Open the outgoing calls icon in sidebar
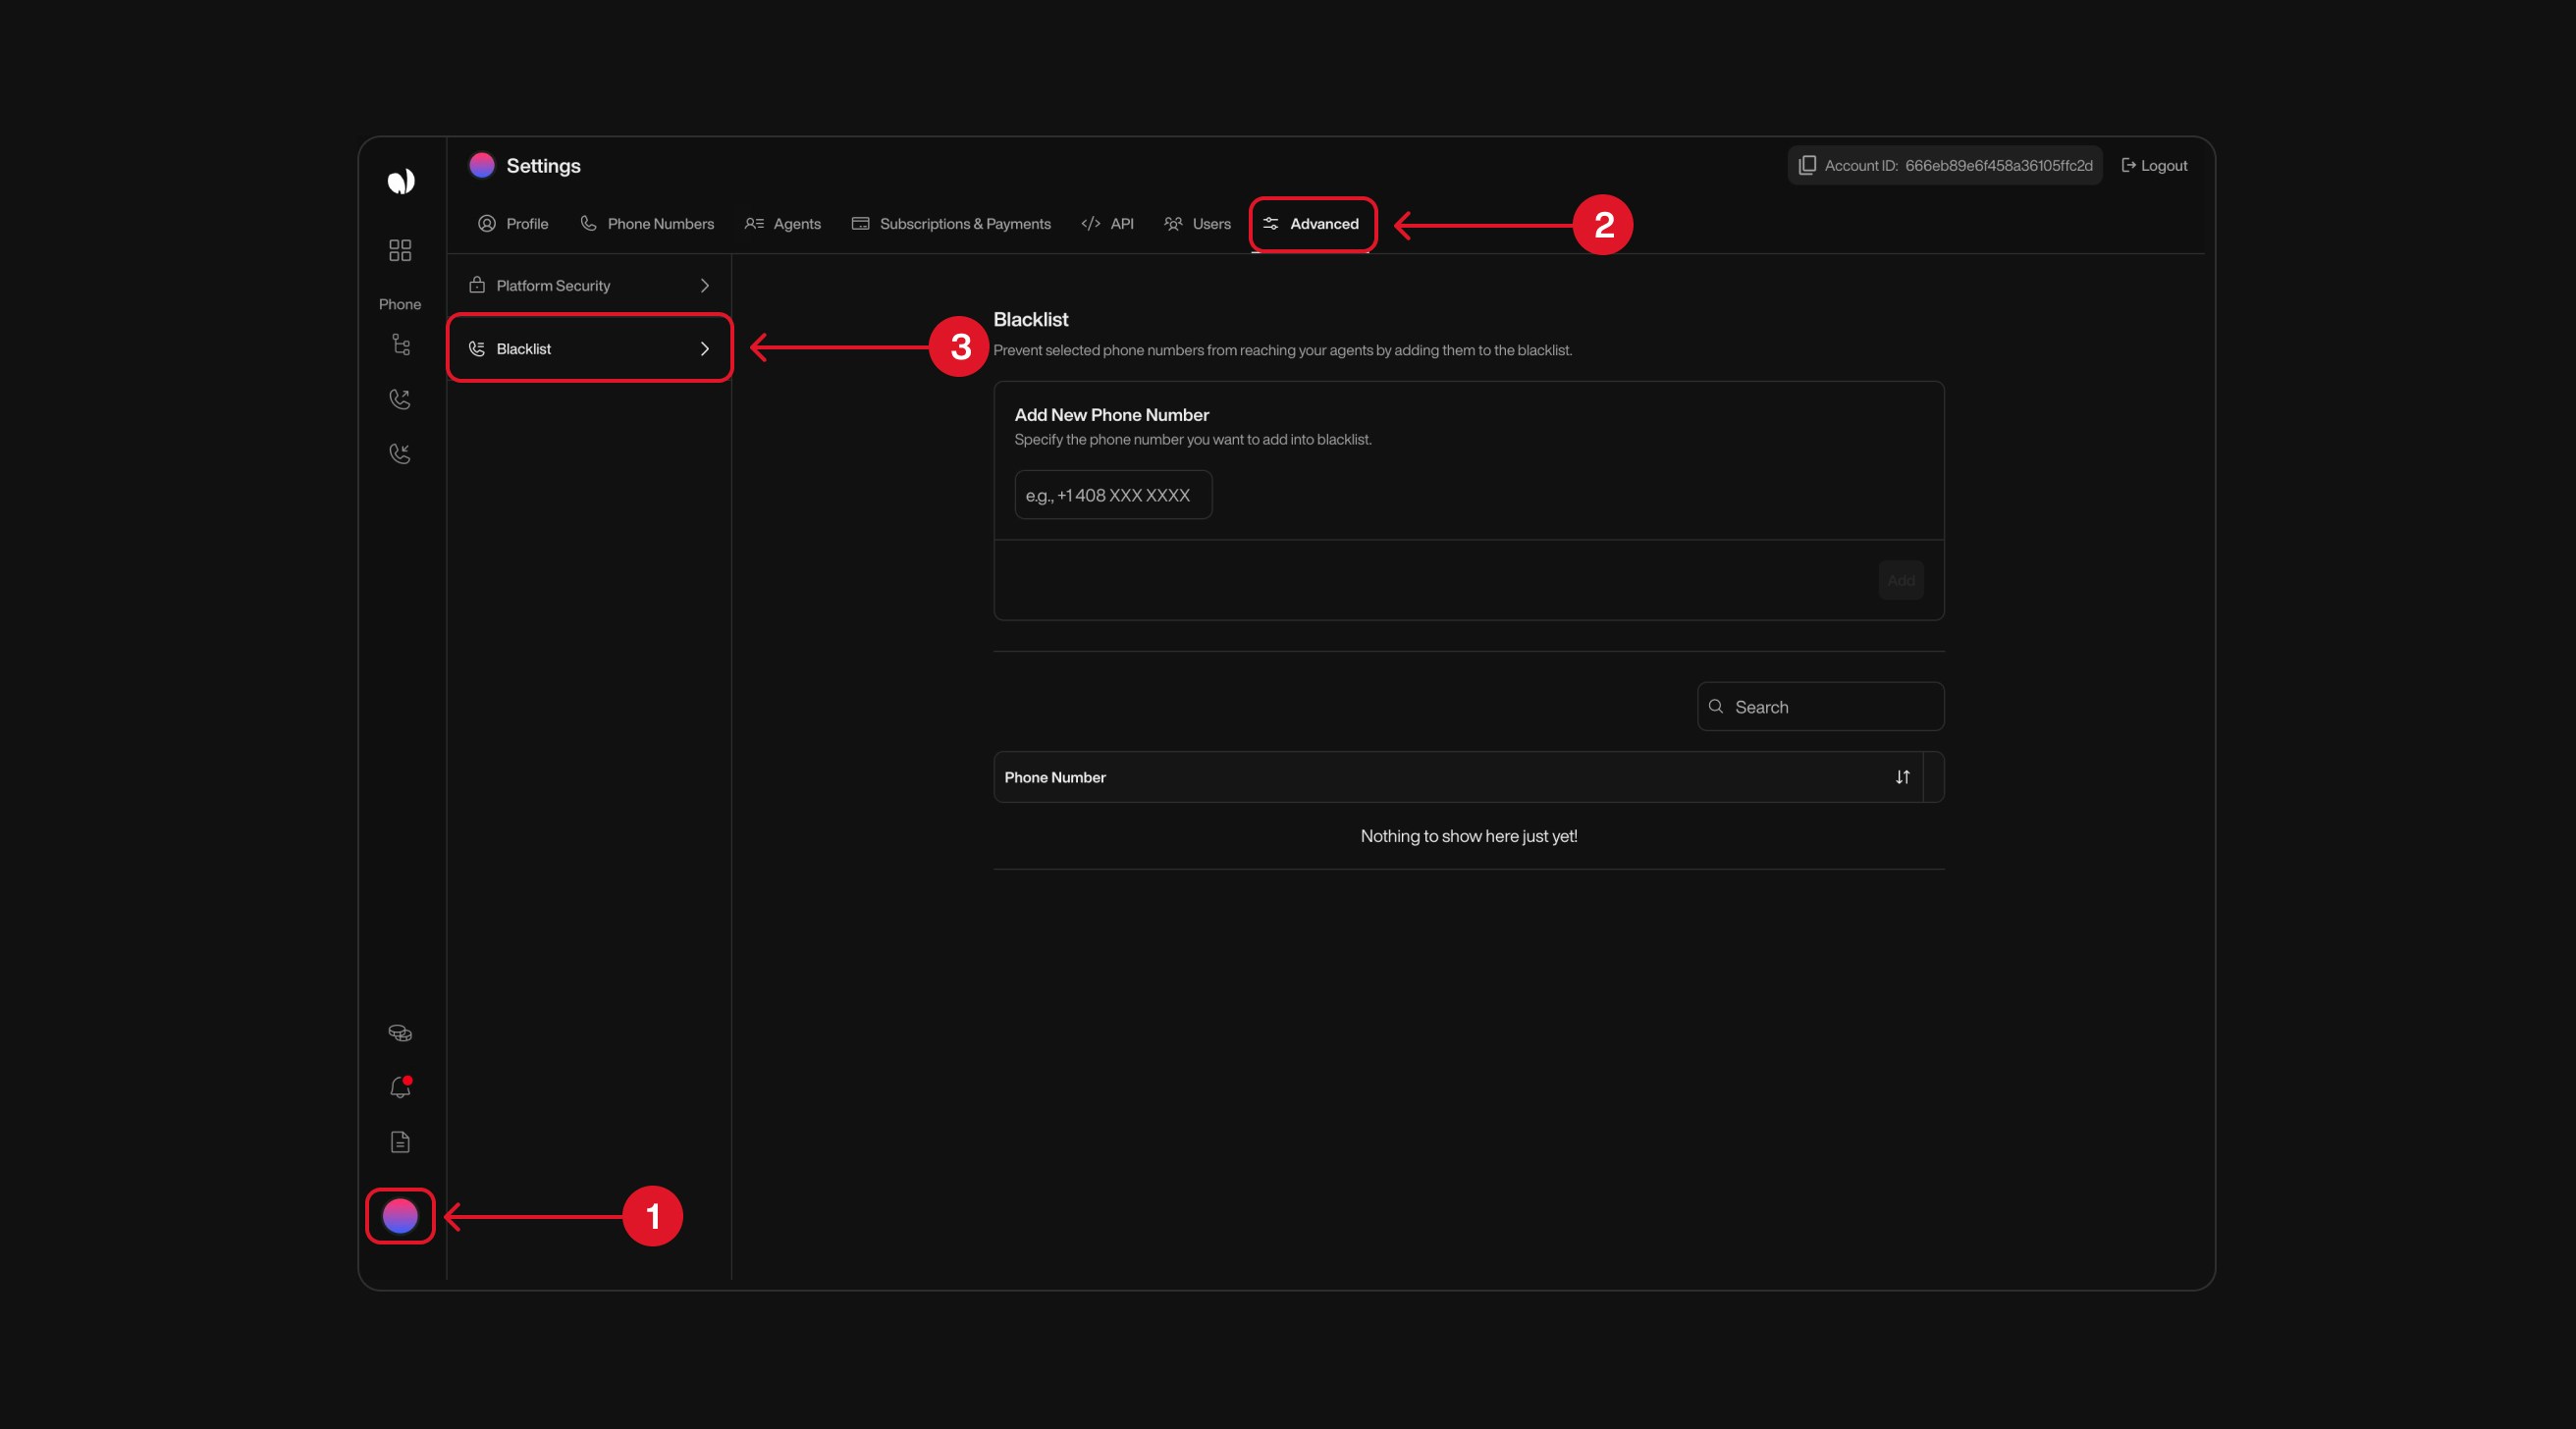Image resolution: width=2576 pixels, height=1429 pixels. coord(400,399)
